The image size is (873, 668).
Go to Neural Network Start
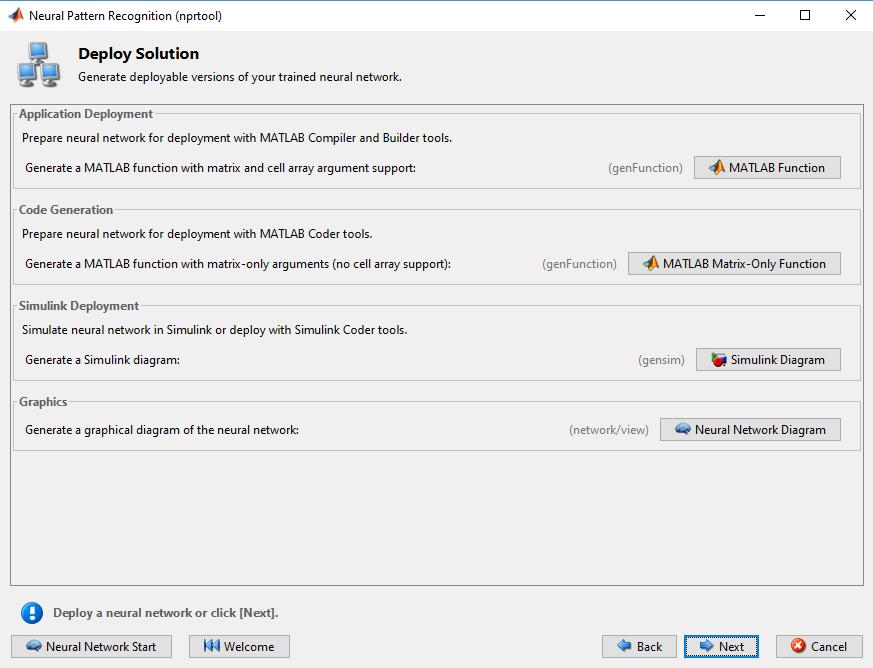(x=91, y=646)
